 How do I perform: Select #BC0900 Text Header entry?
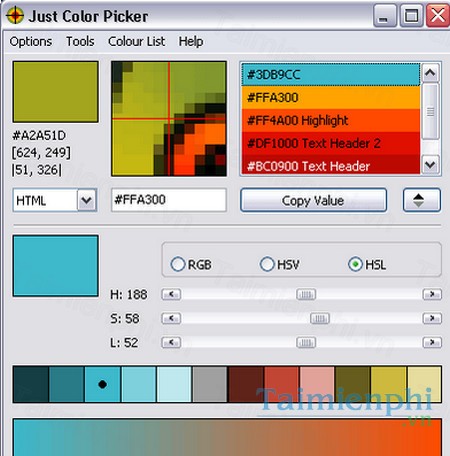[330, 164]
